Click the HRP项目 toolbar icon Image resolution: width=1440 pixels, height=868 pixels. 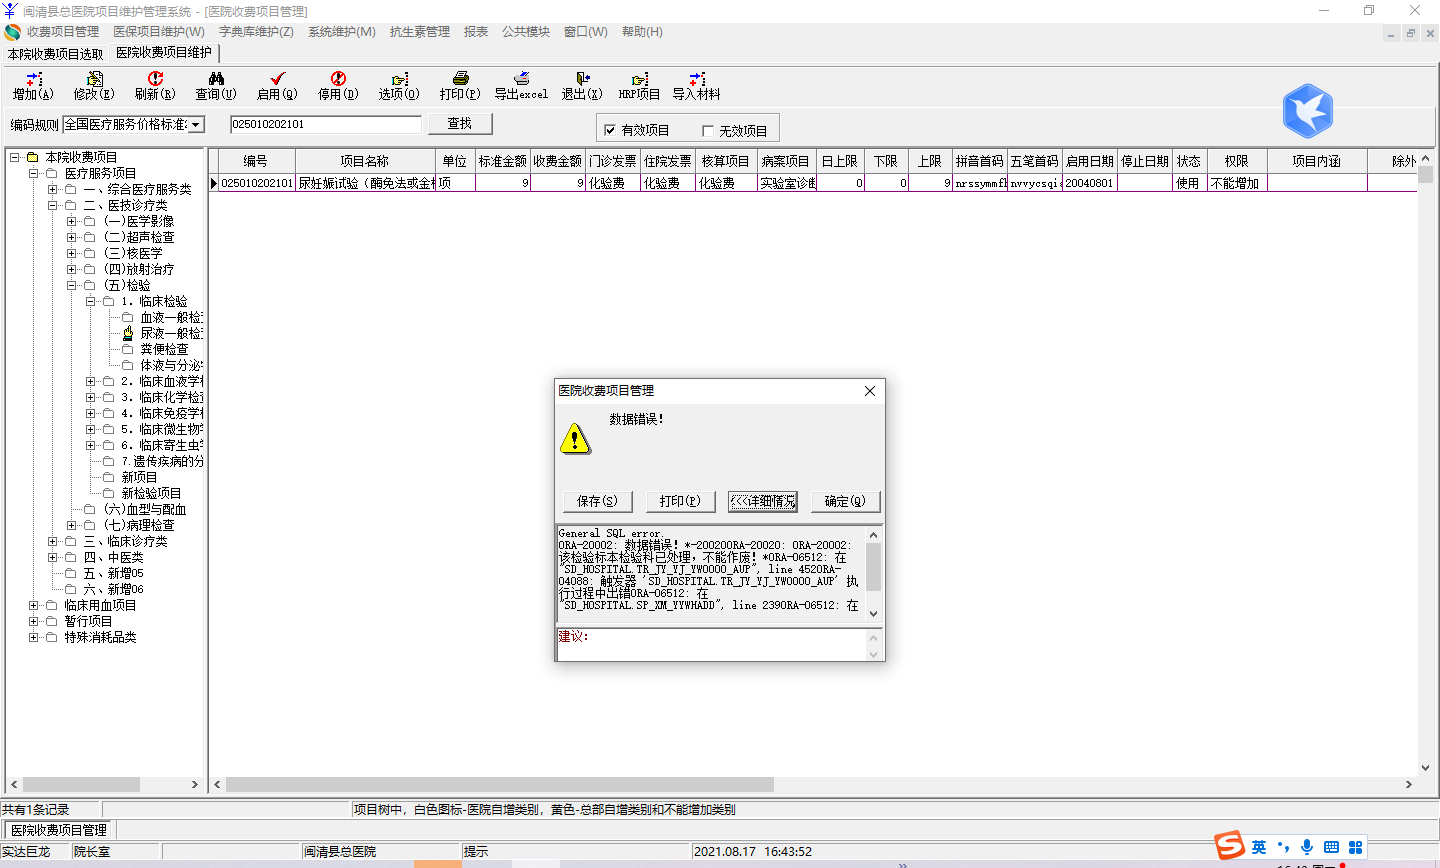pos(639,79)
